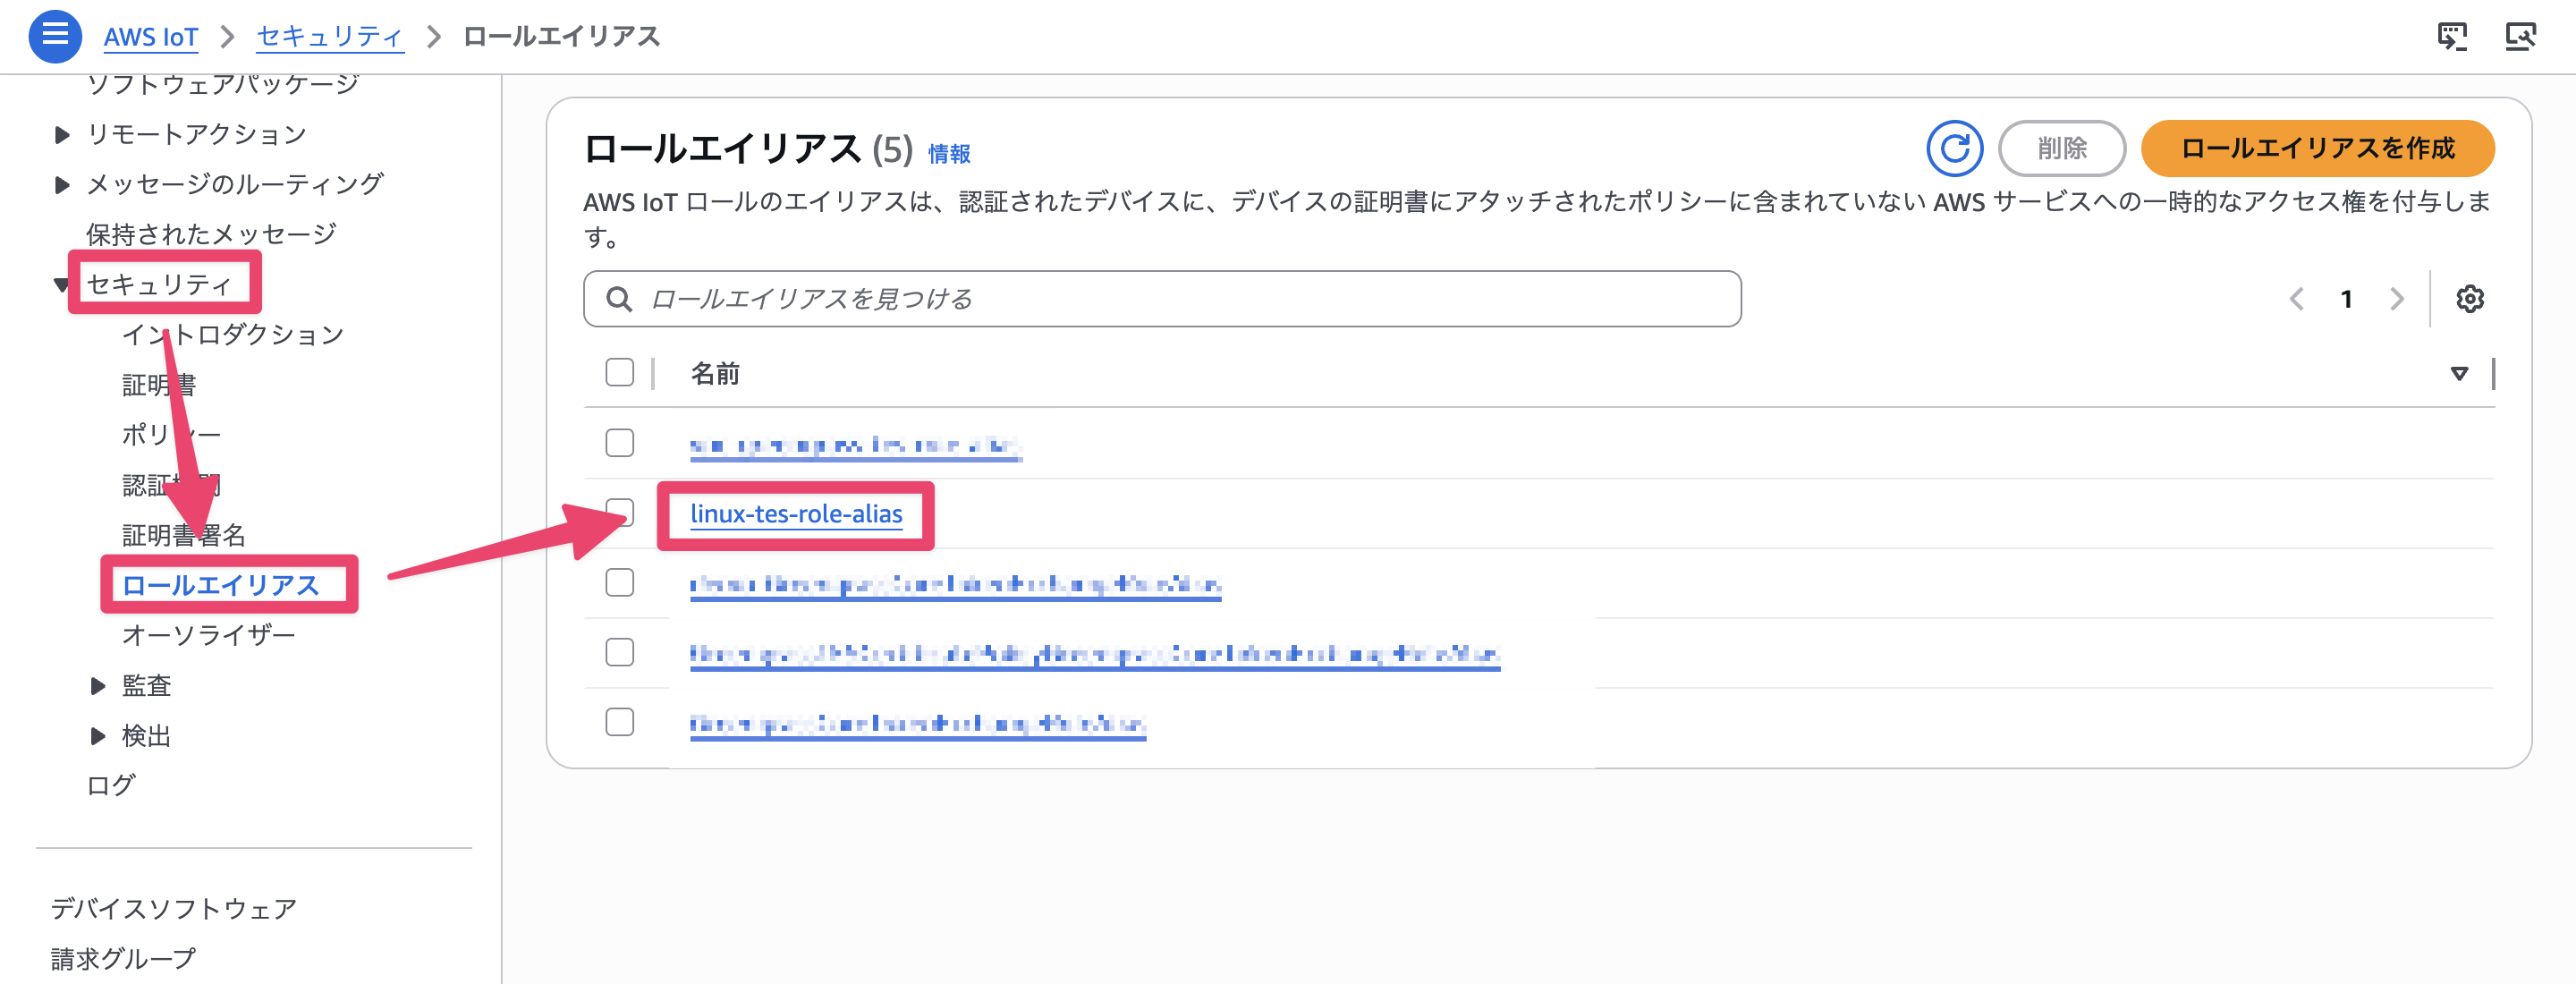Click セキュリティ breadcrumb link

point(329,37)
